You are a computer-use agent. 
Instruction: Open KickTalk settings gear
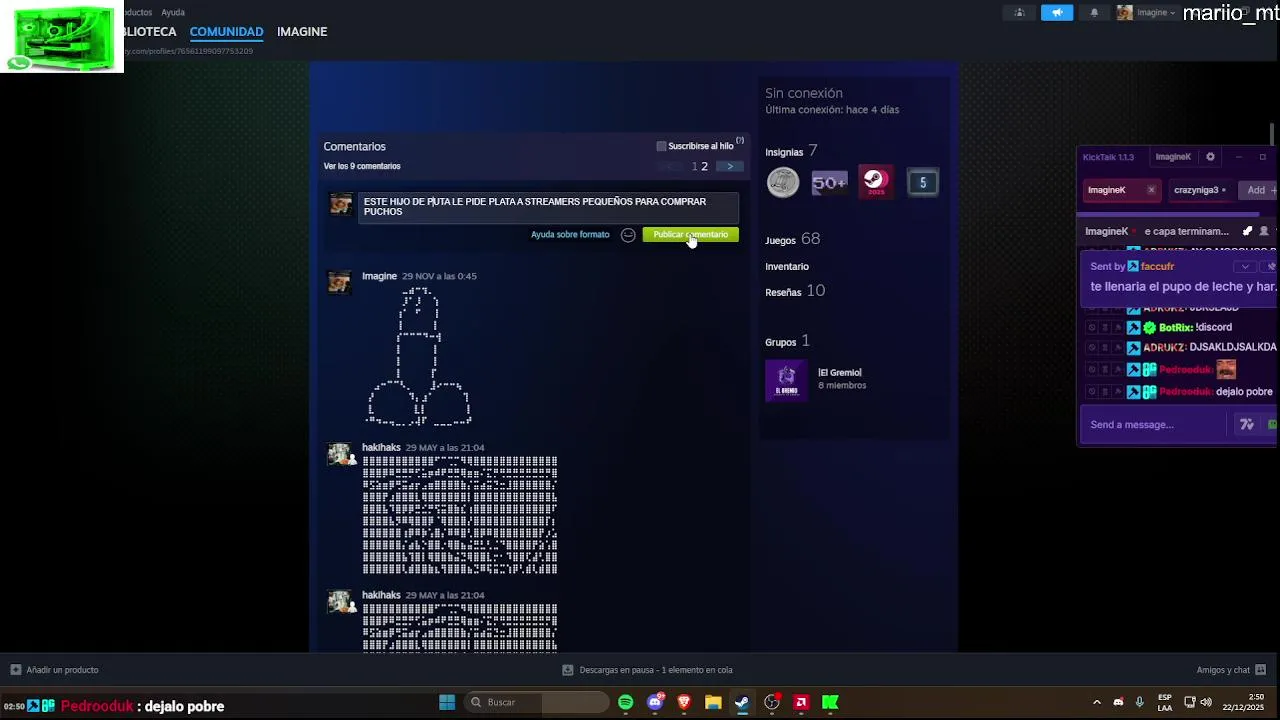1210,157
